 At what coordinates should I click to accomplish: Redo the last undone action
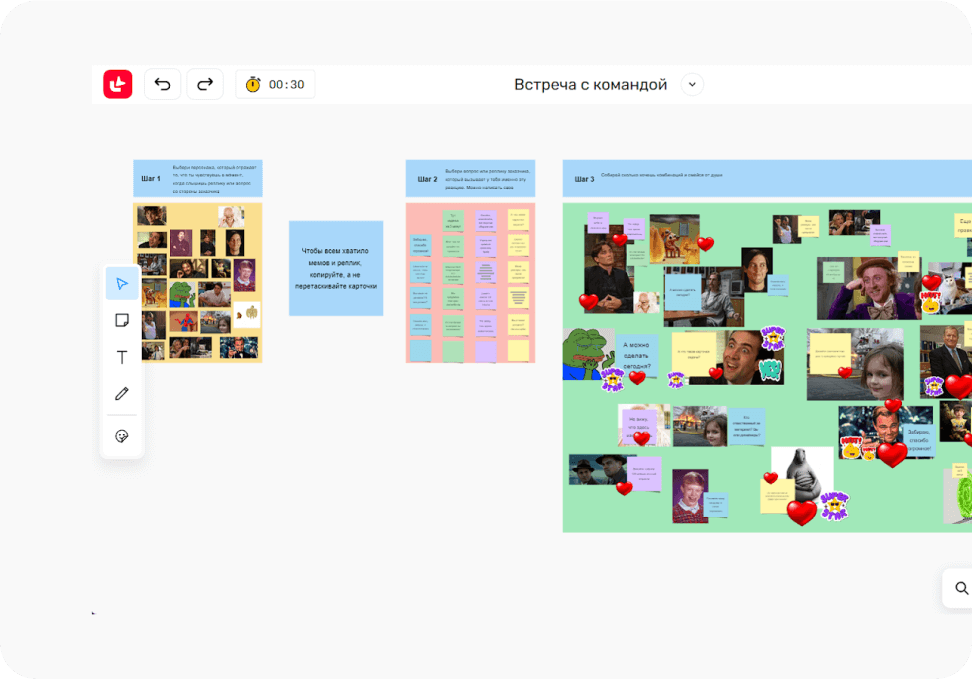[x=205, y=85]
